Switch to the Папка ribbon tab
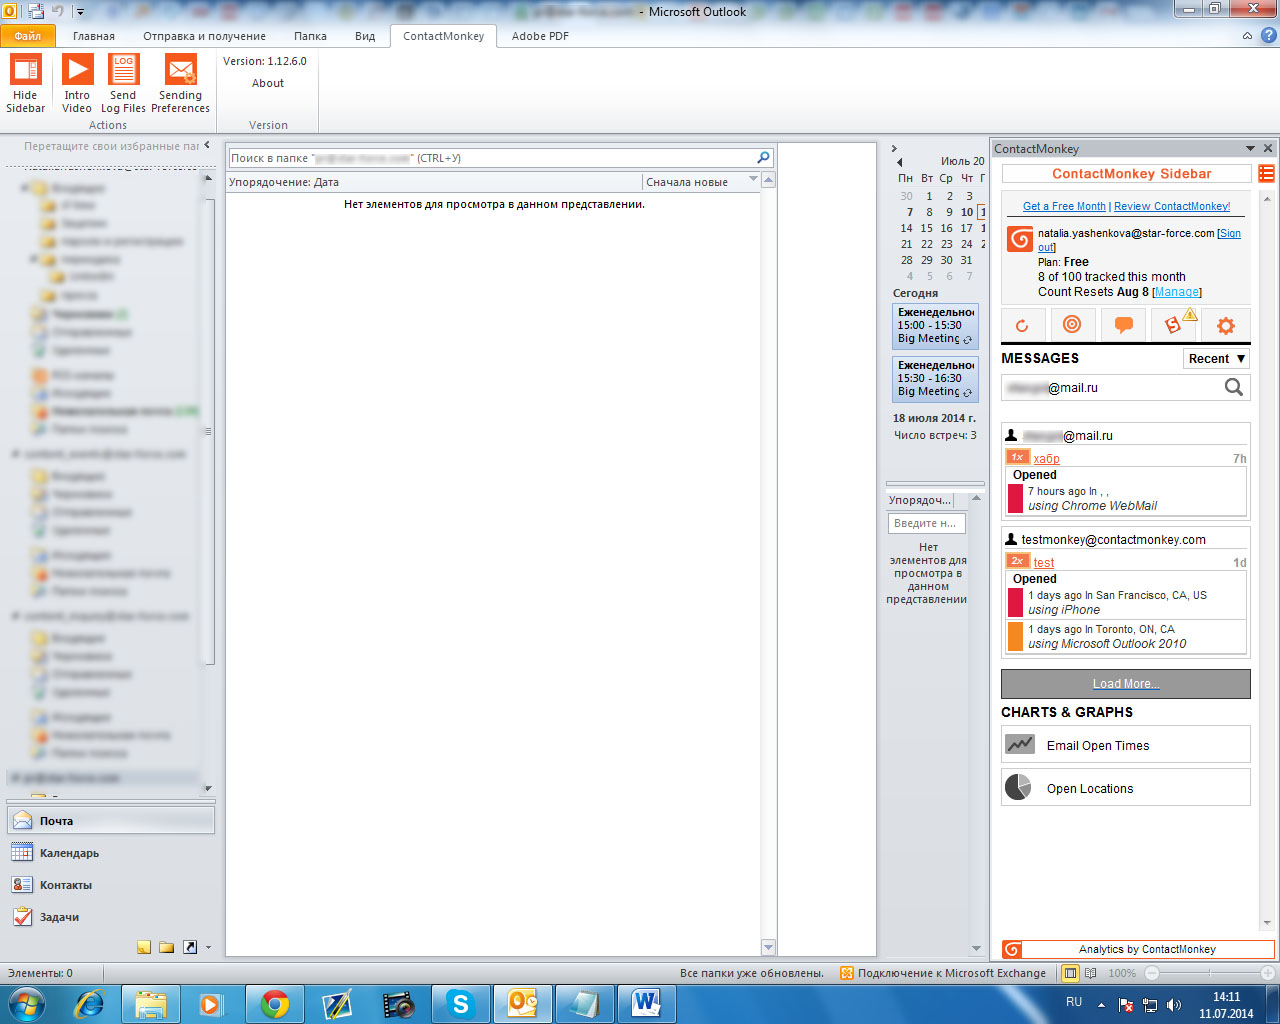This screenshot has height=1024, width=1280. [310, 36]
